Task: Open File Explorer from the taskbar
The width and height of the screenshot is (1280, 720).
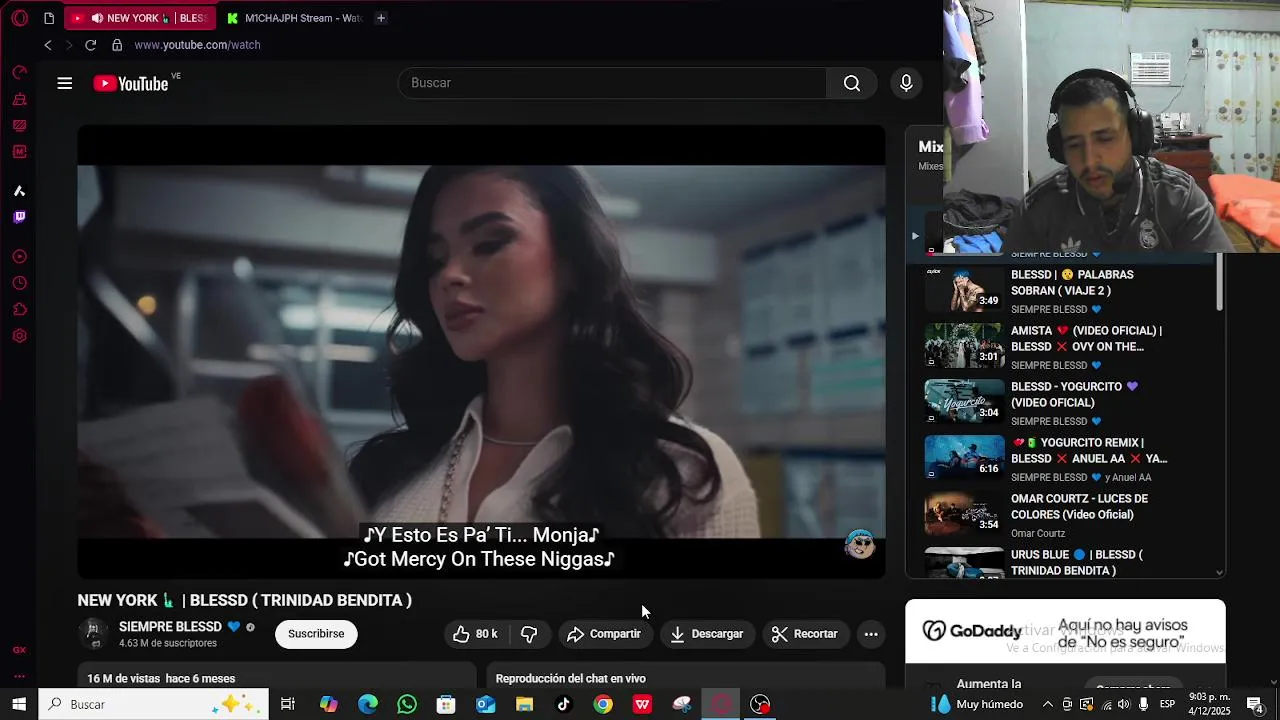Action: [524, 704]
